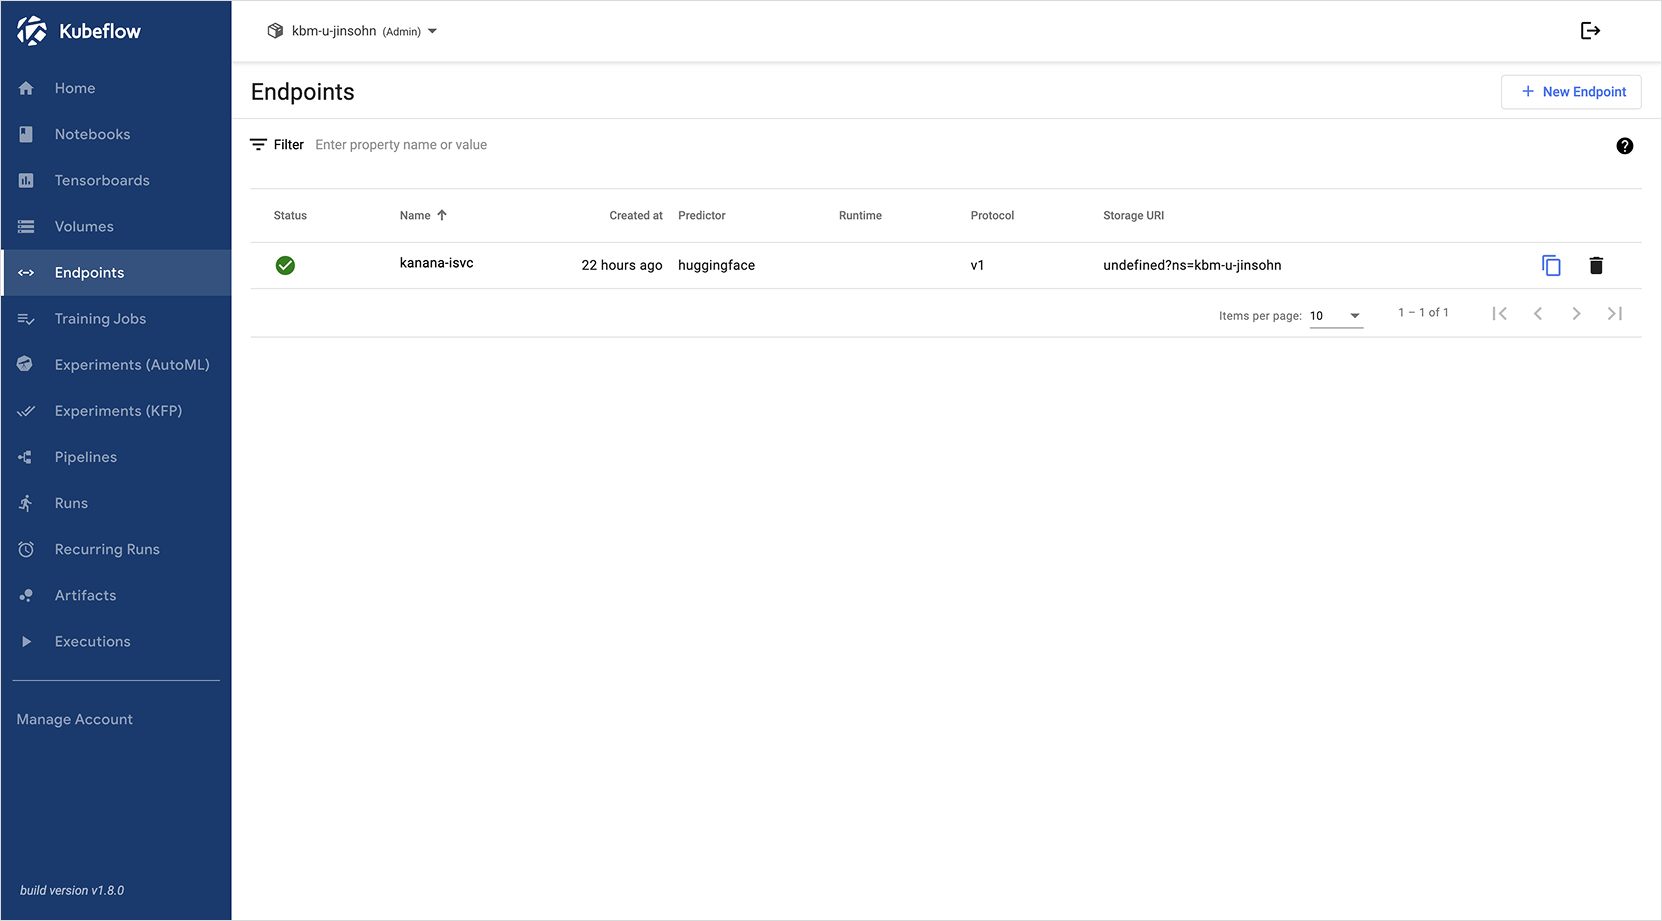Click the filter lines icon
The width and height of the screenshot is (1662, 921).
(258, 145)
